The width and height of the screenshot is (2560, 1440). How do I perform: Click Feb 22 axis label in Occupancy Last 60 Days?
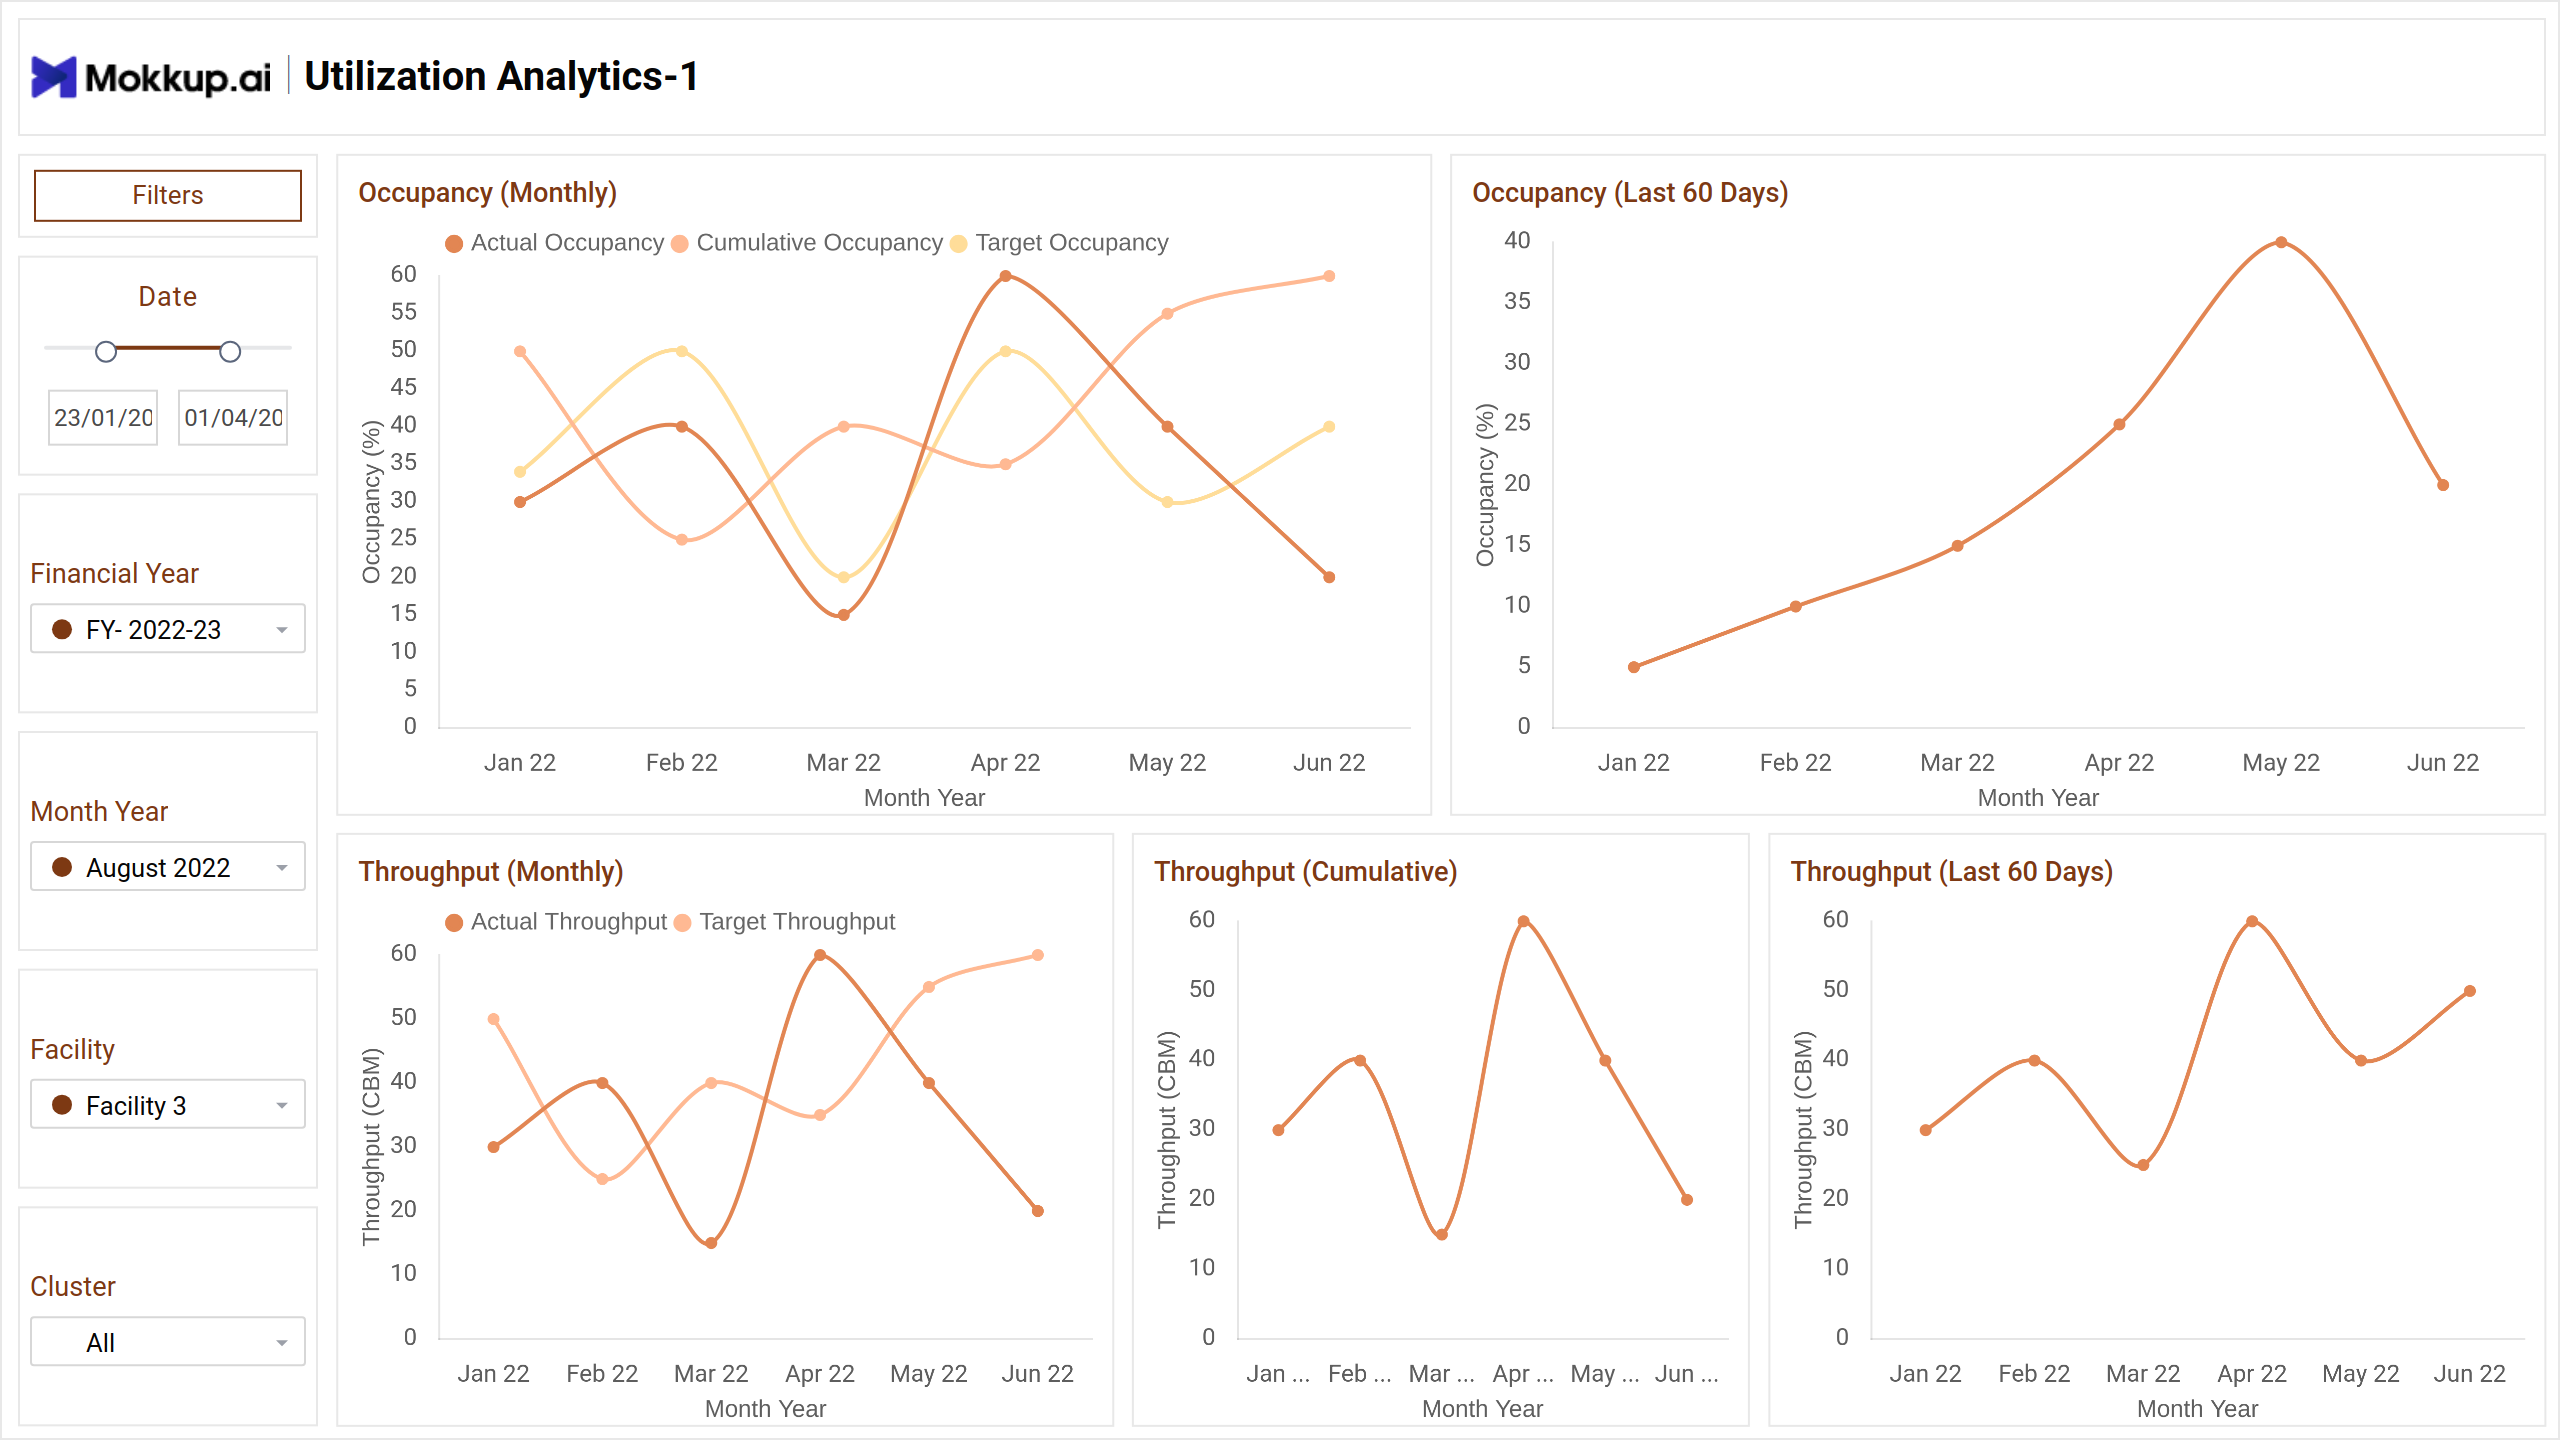[x=1795, y=762]
